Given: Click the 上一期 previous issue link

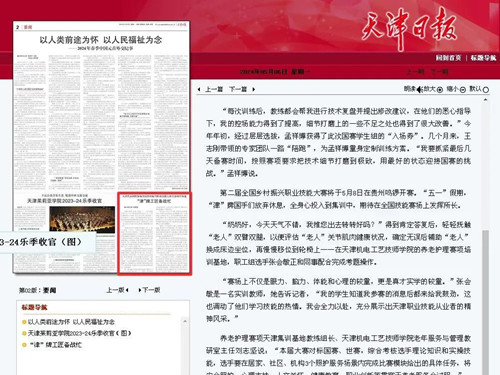Looking at the screenshot, I should click(x=415, y=72).
